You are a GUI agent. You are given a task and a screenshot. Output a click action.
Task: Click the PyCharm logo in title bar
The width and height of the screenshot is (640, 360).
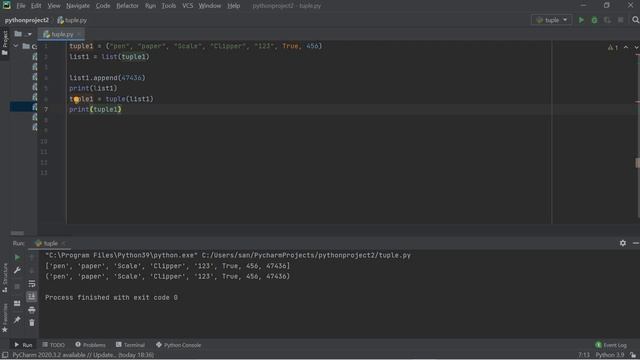point(7,5)
